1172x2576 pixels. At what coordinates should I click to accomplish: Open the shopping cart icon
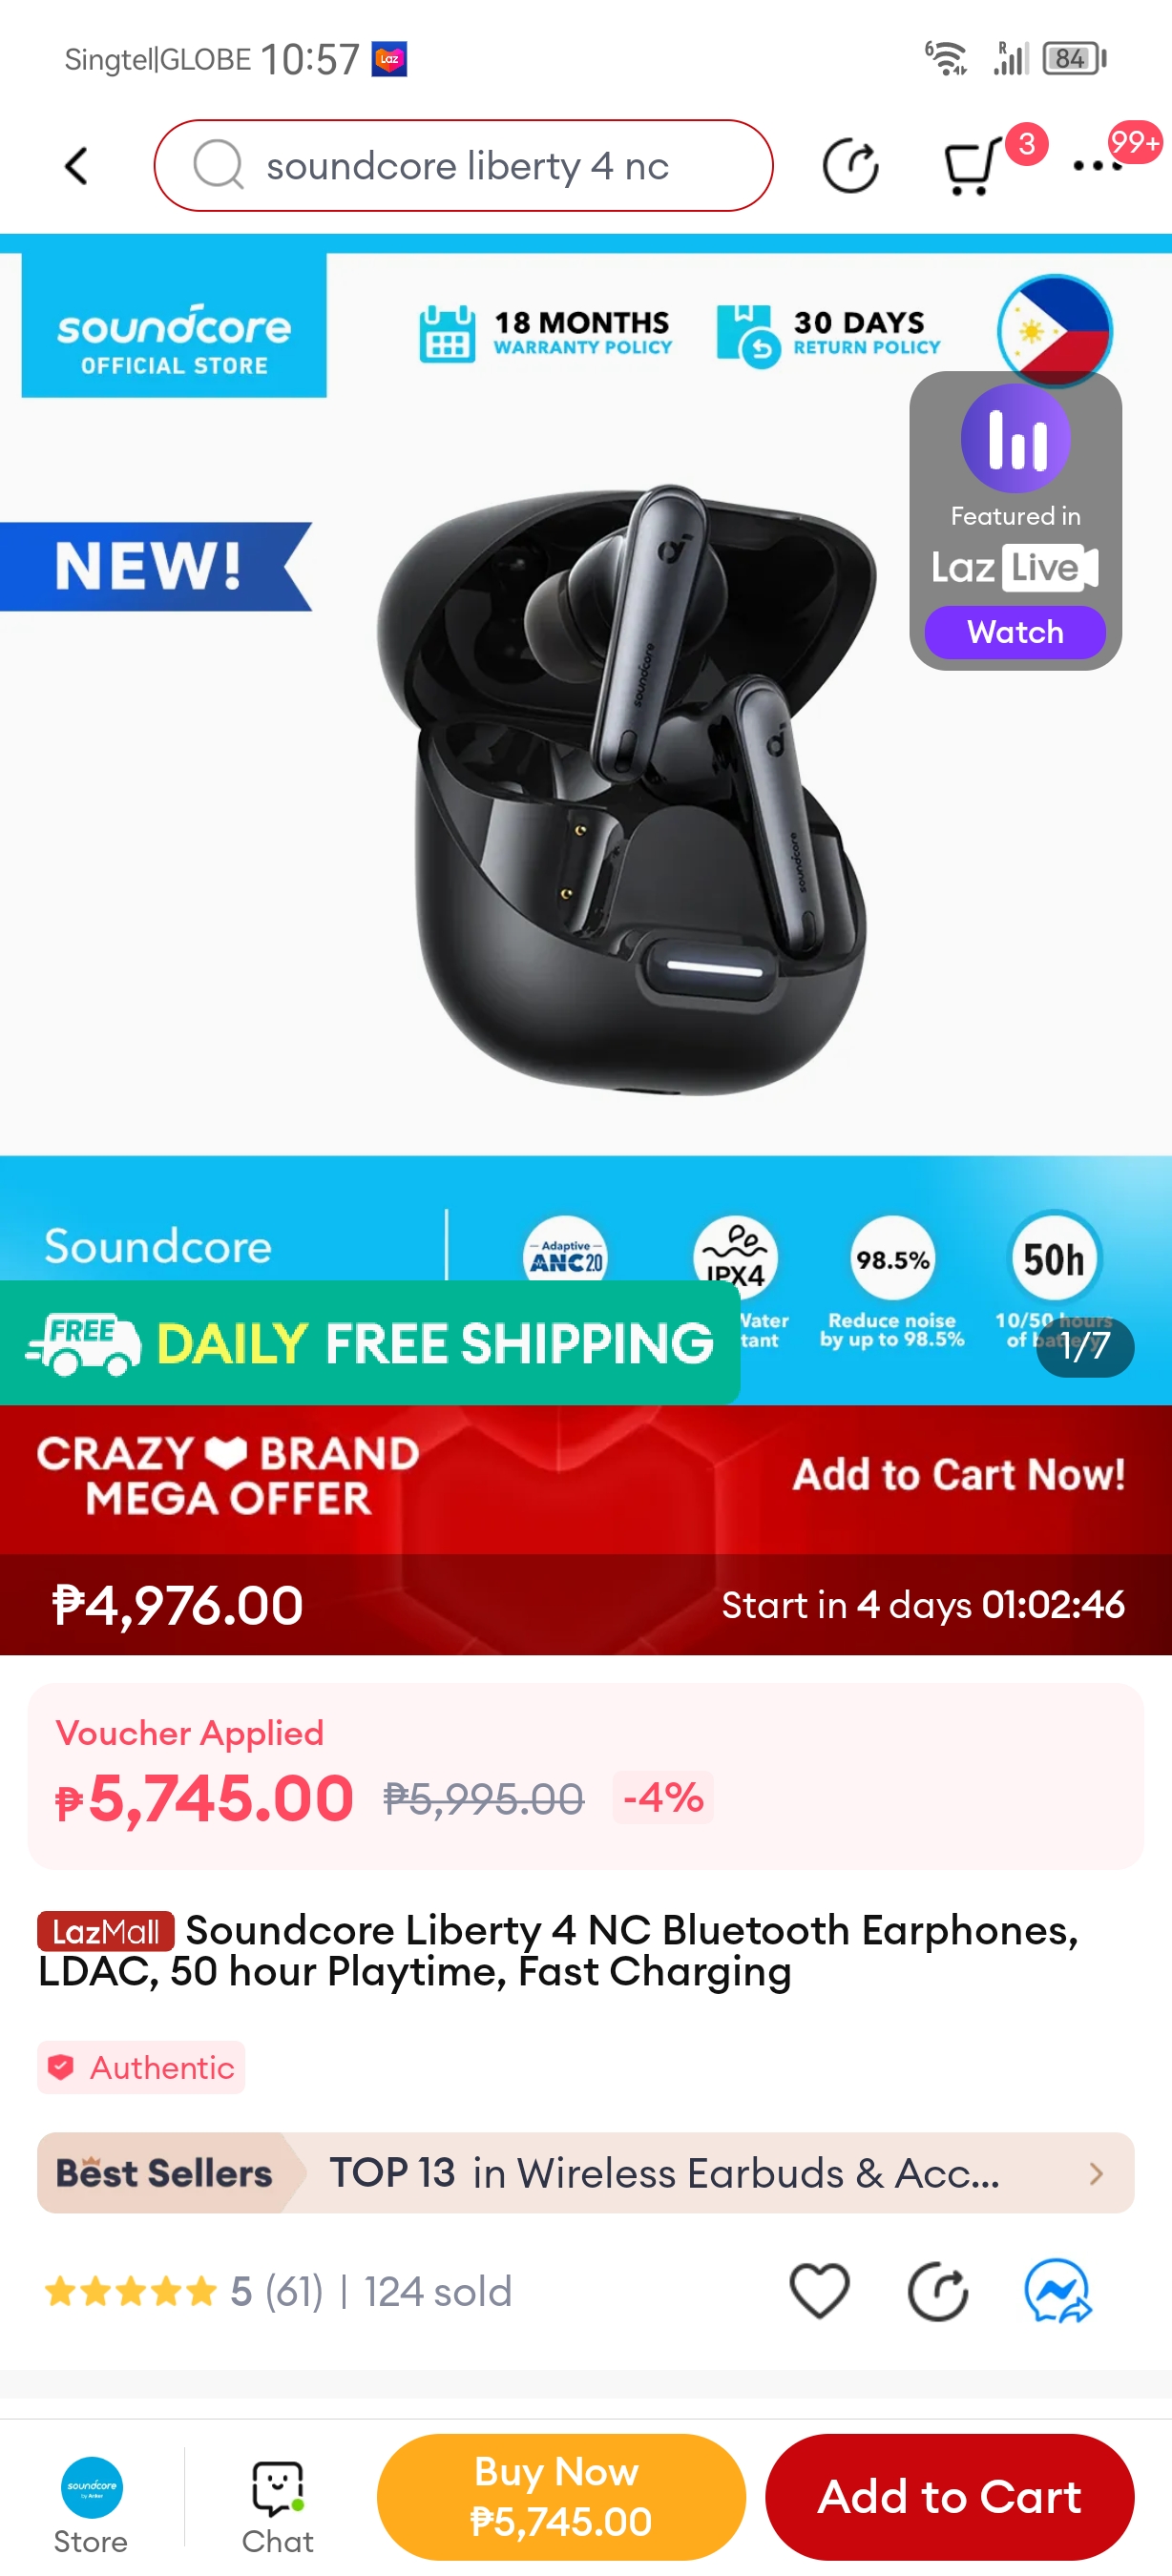tap(972, 166)
